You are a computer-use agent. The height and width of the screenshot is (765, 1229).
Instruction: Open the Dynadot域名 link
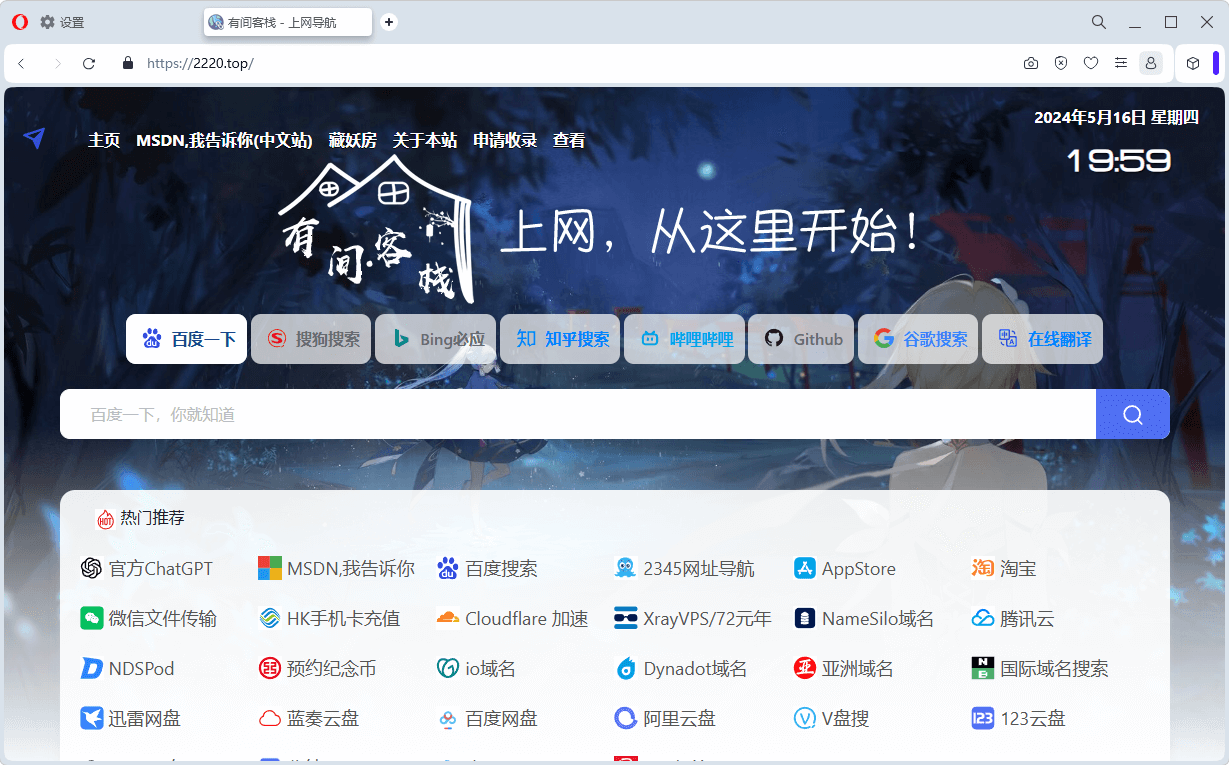click(682, 669)
